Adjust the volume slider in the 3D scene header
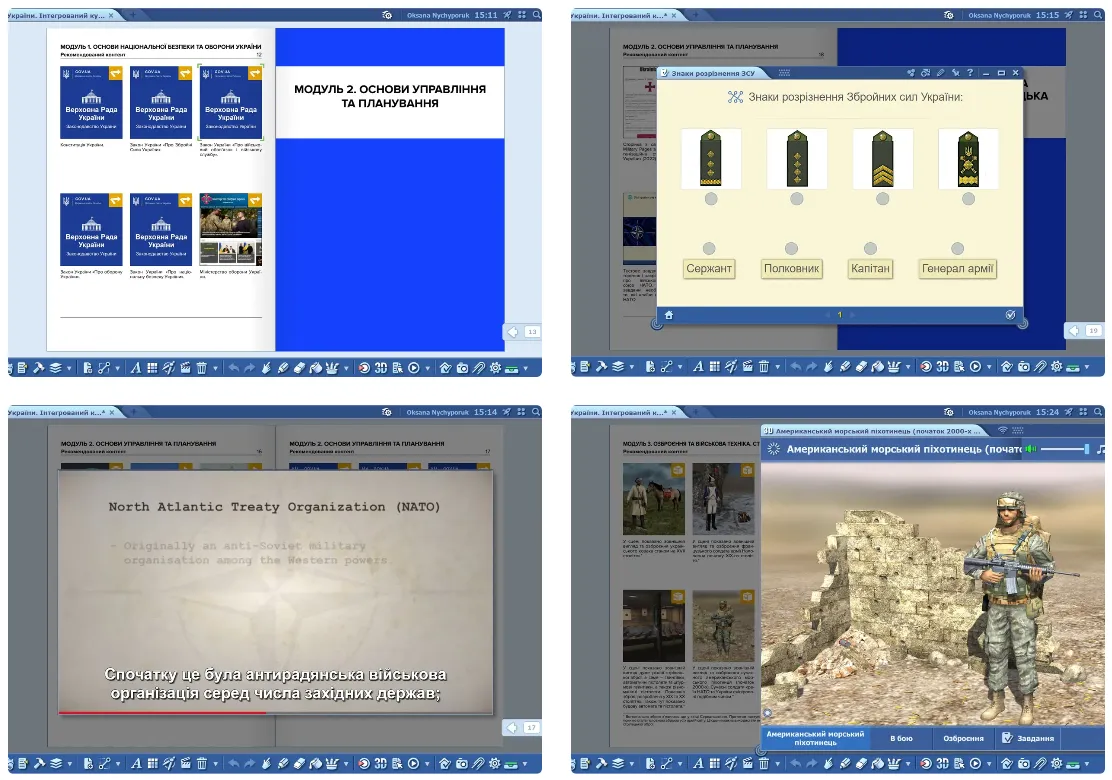 1064,449
